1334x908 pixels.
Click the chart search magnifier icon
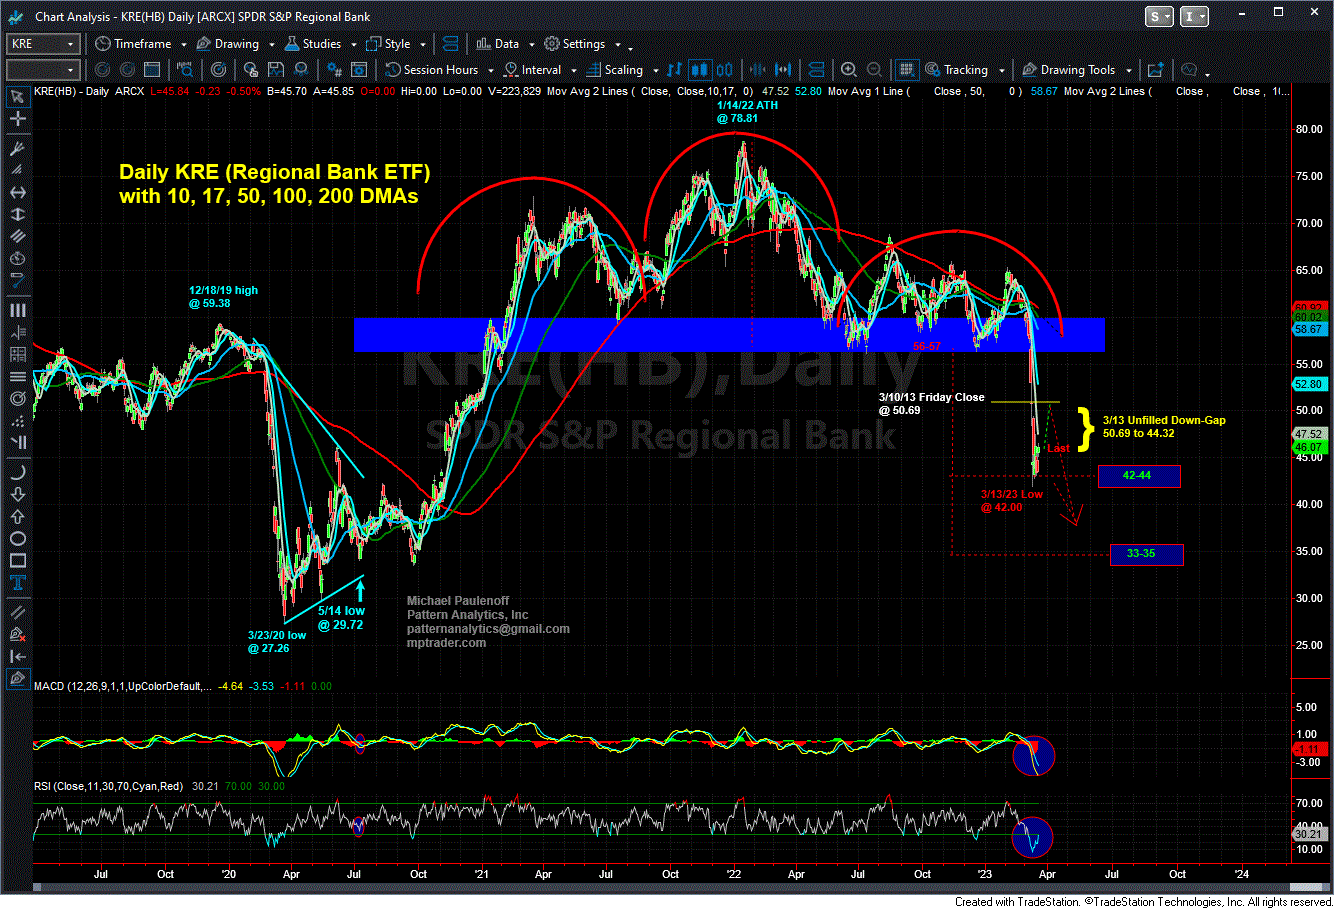[x=185, y=70]
